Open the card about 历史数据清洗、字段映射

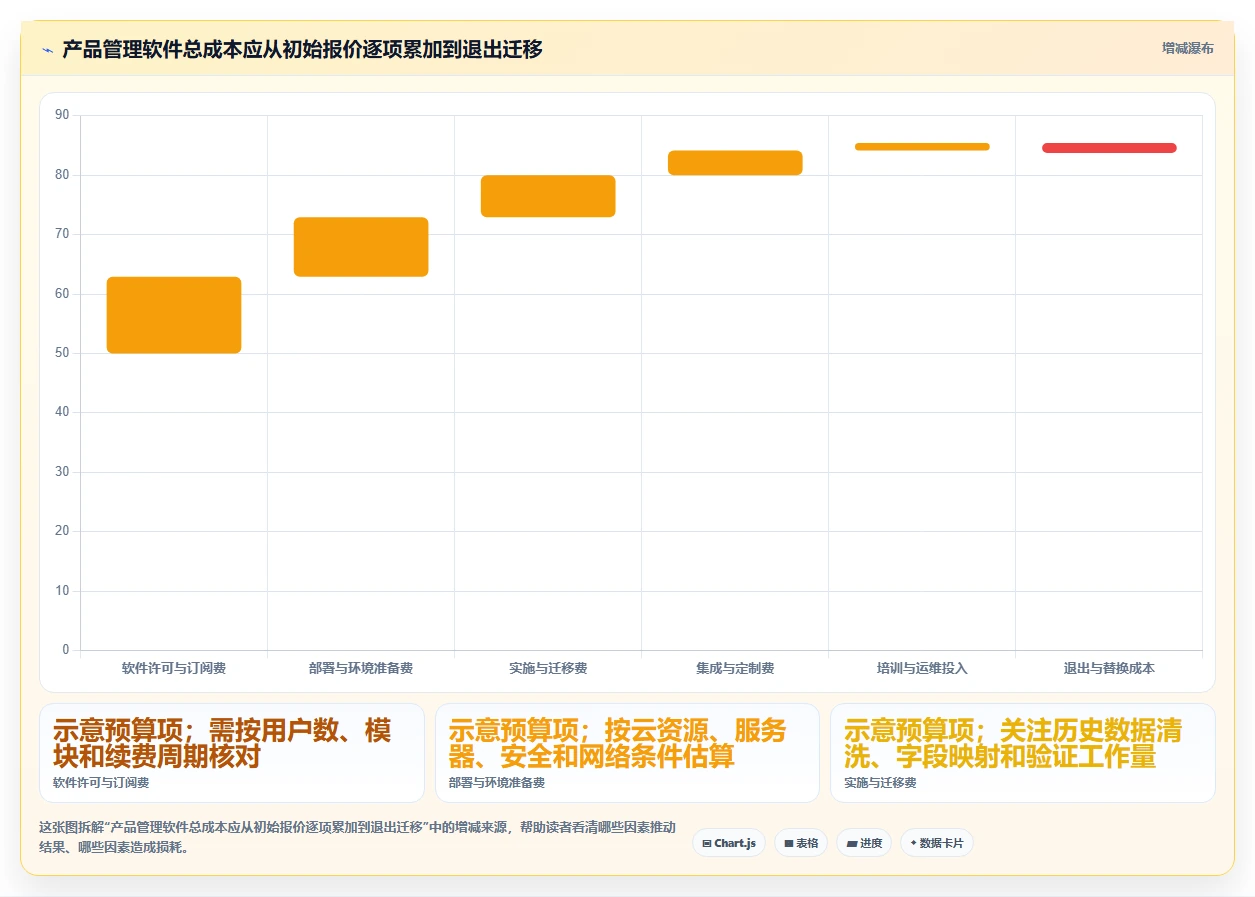click(x=1022, y=753)
